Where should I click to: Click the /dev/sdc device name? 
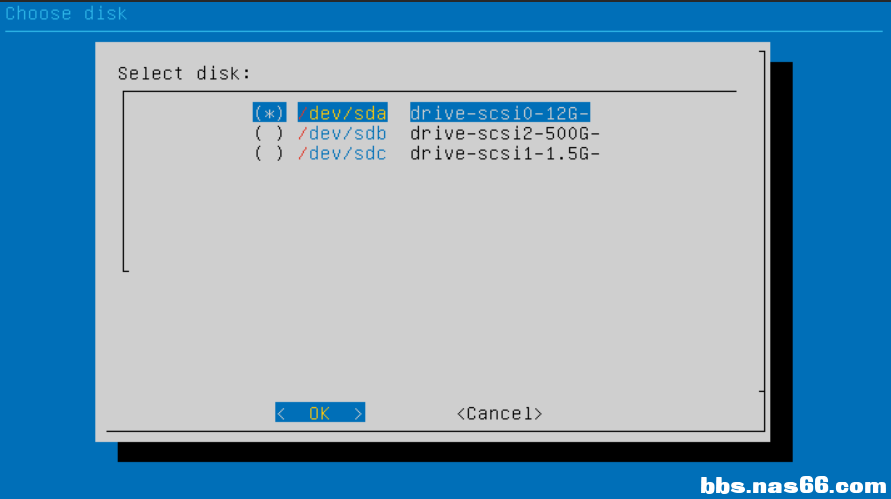(x=342, y=153)
